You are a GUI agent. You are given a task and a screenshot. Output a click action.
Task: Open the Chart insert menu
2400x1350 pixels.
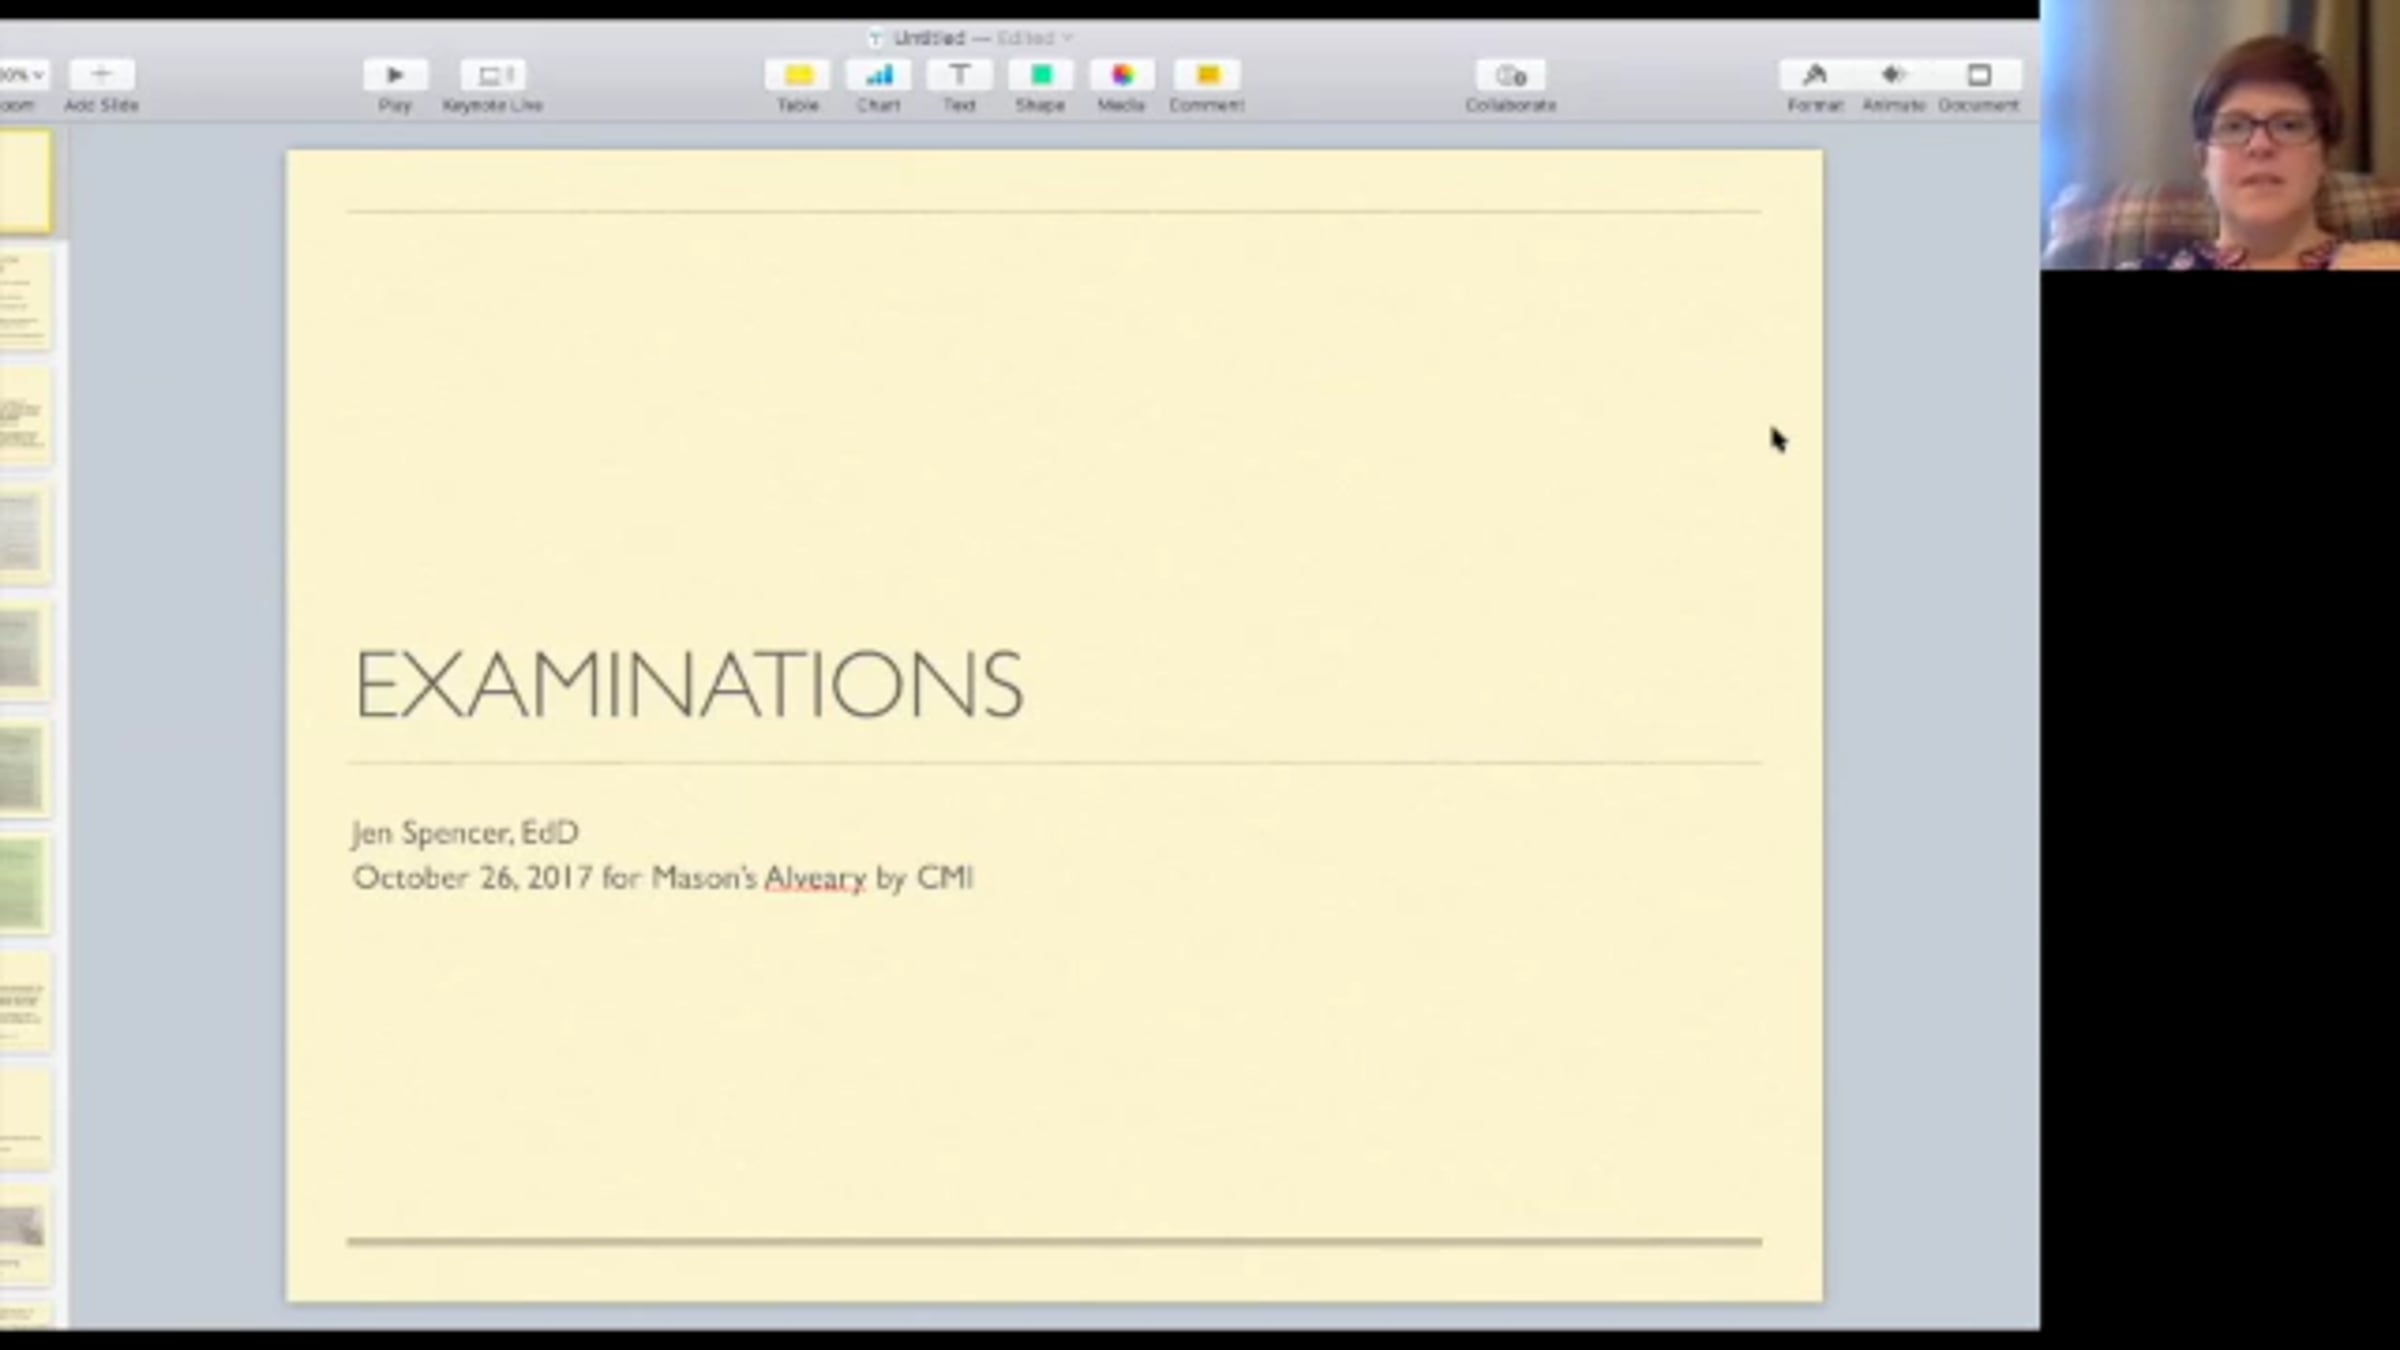pos(878,75)
